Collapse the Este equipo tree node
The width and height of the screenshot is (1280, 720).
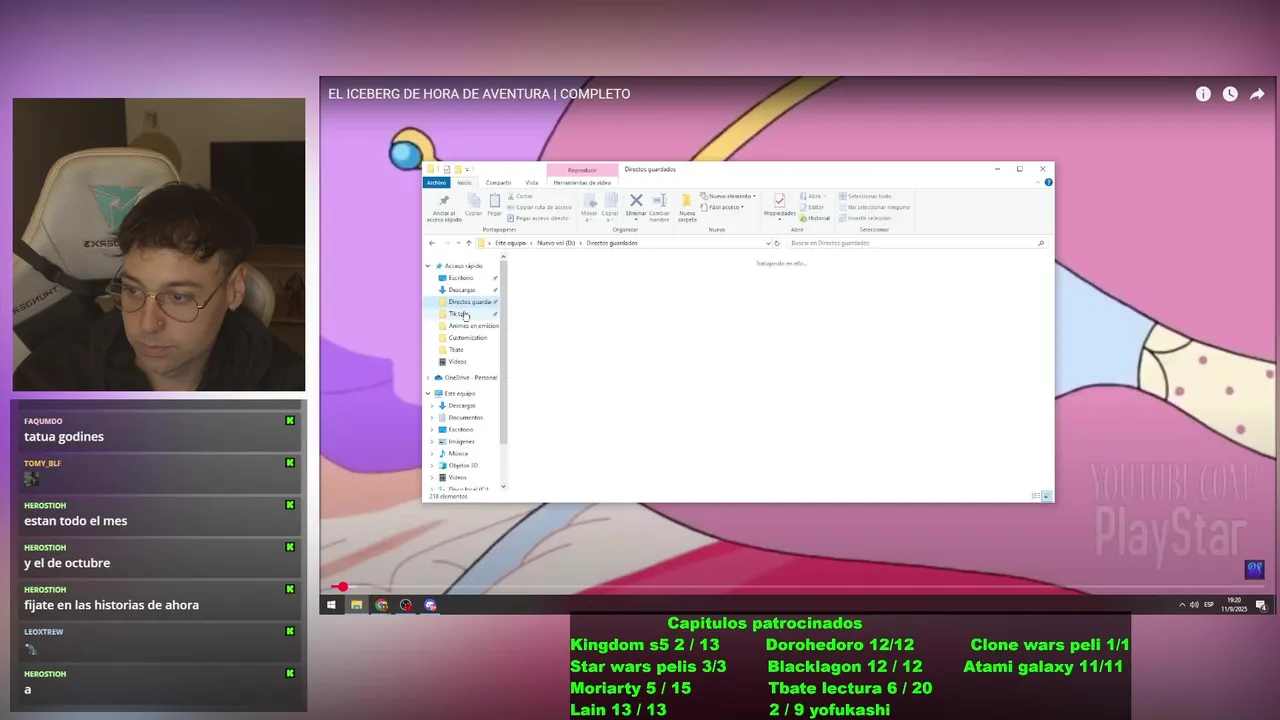click(428, 394)
